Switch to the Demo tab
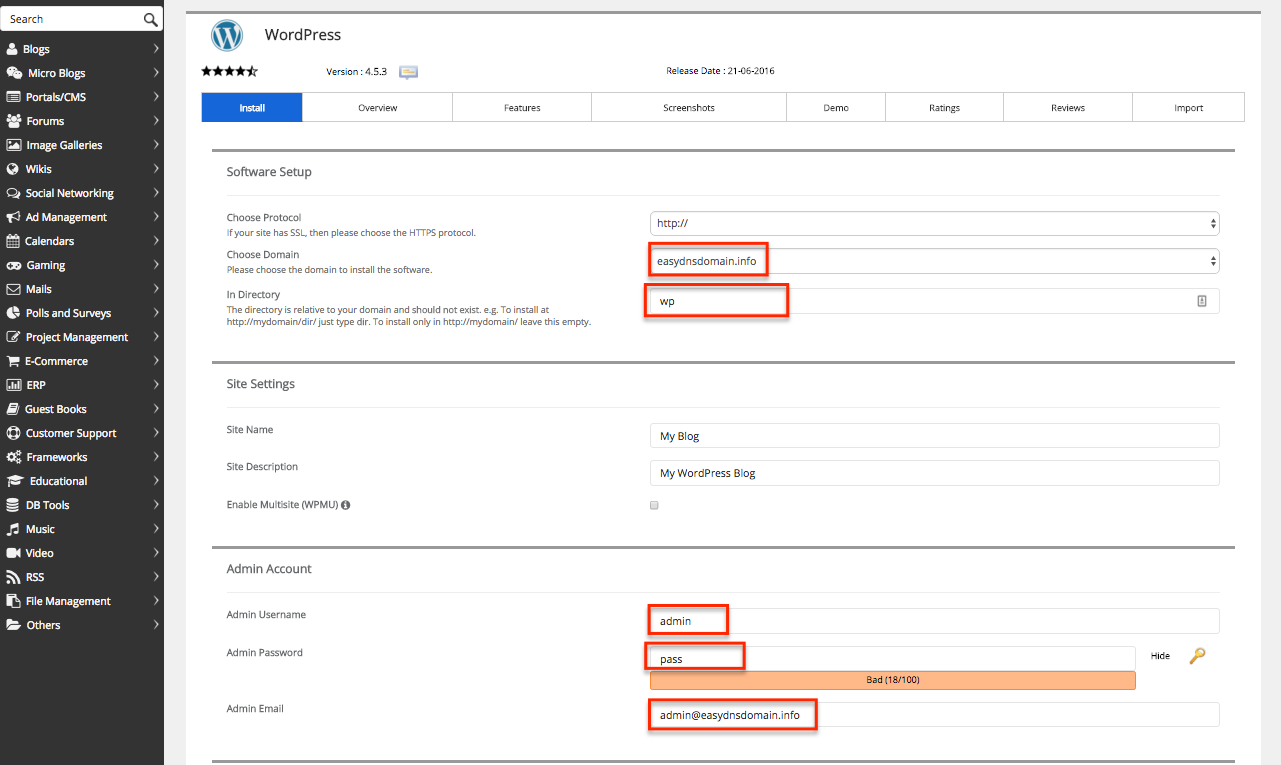Screen dimensions: 1281x765 click(836, 107)
